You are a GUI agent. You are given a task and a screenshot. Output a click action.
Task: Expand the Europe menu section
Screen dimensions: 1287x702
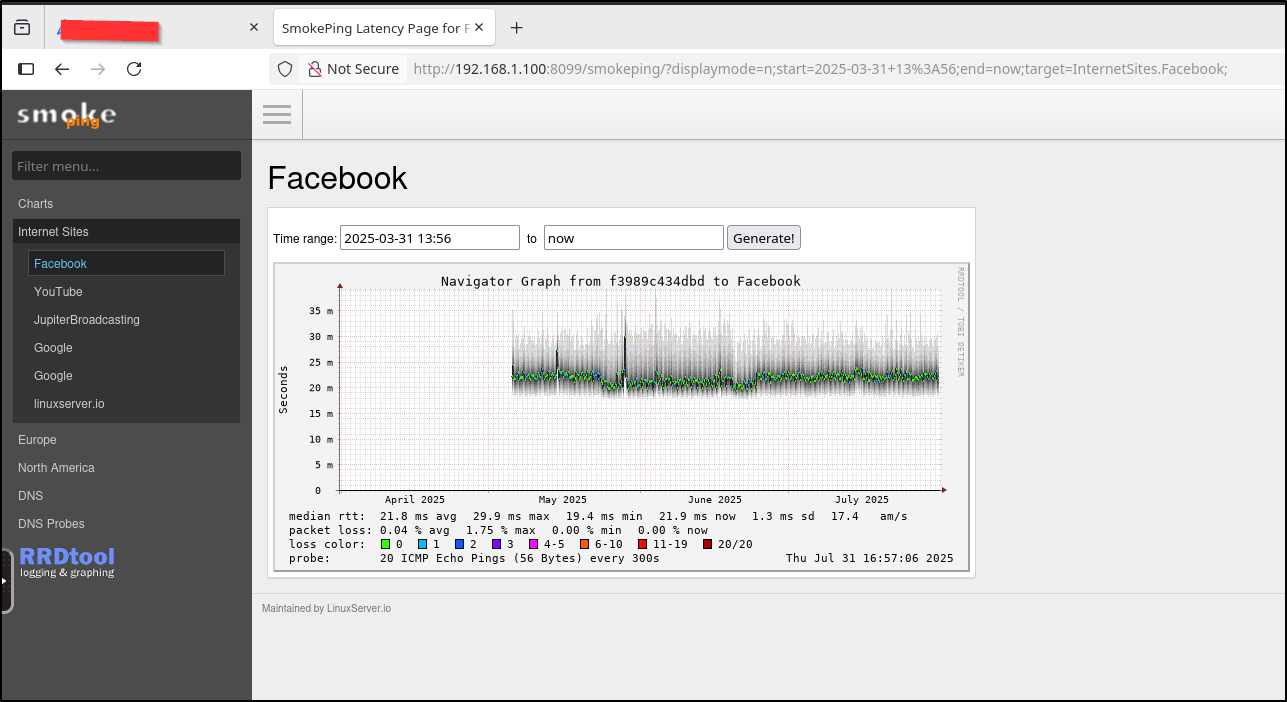pos(37,440)
